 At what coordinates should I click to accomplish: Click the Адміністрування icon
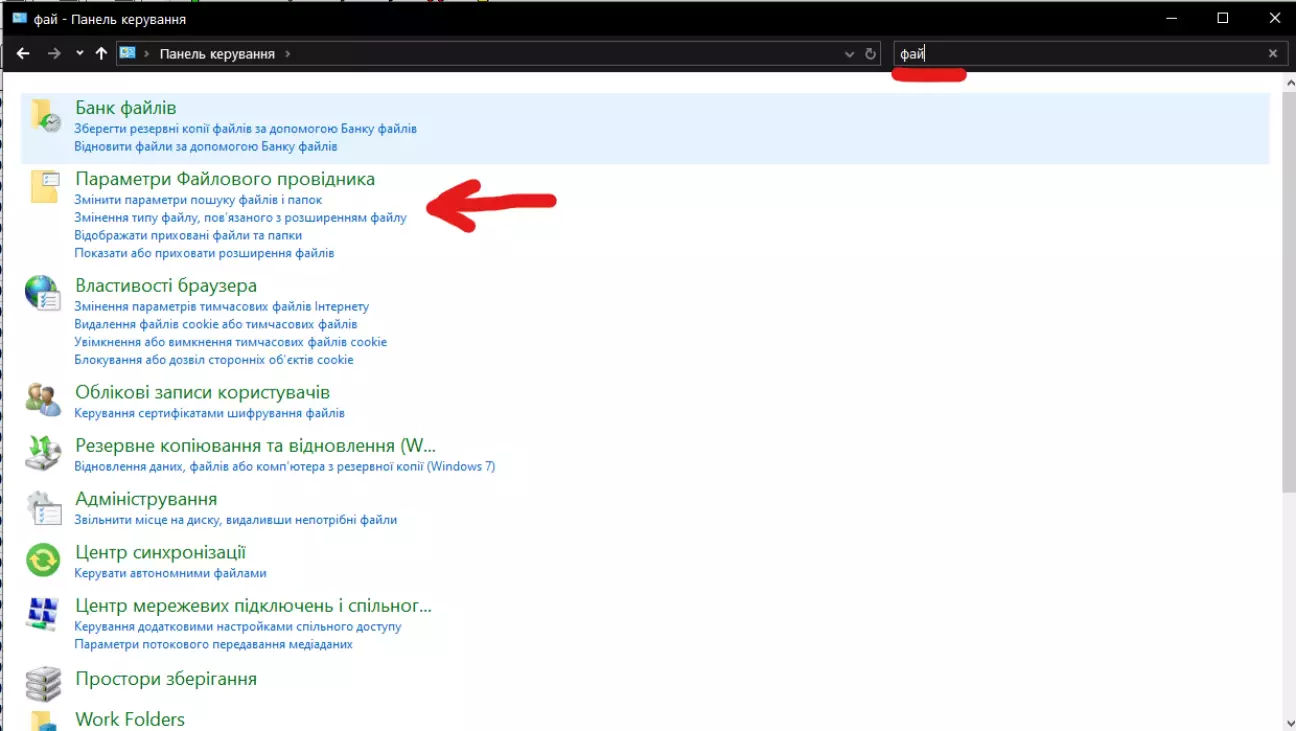43,507
